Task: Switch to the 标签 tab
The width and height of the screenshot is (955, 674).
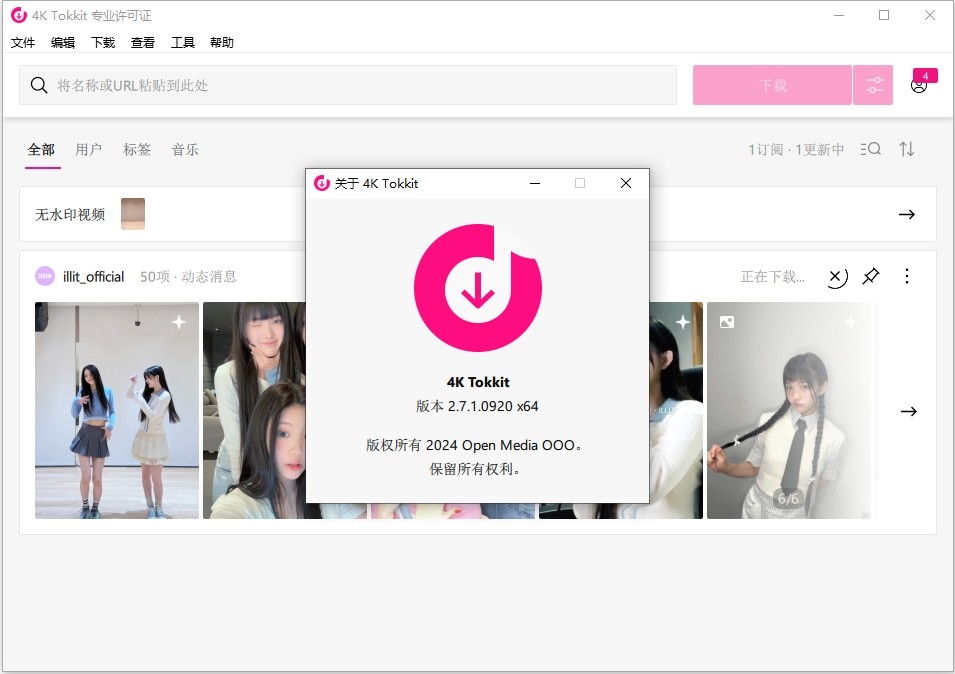Action: click(137, 150)
